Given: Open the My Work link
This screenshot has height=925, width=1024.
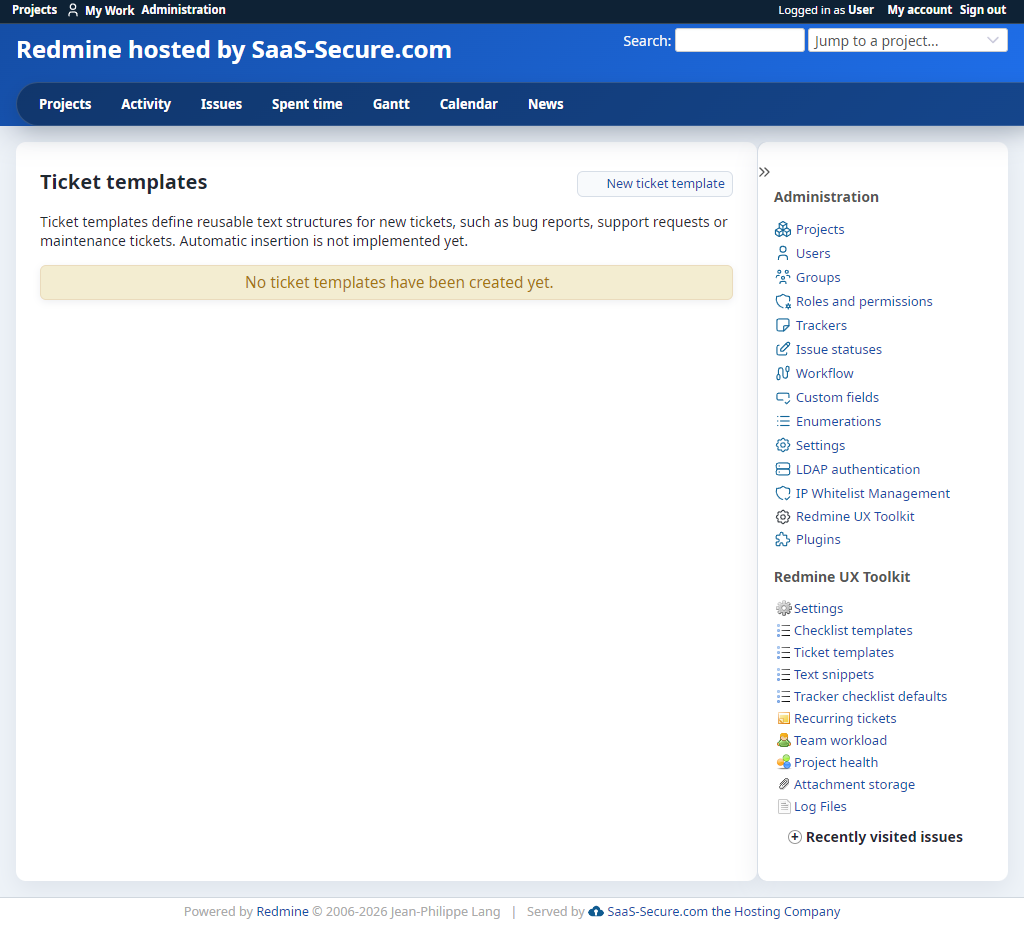Looking at the screenshot, I should [x=110, y=10].
